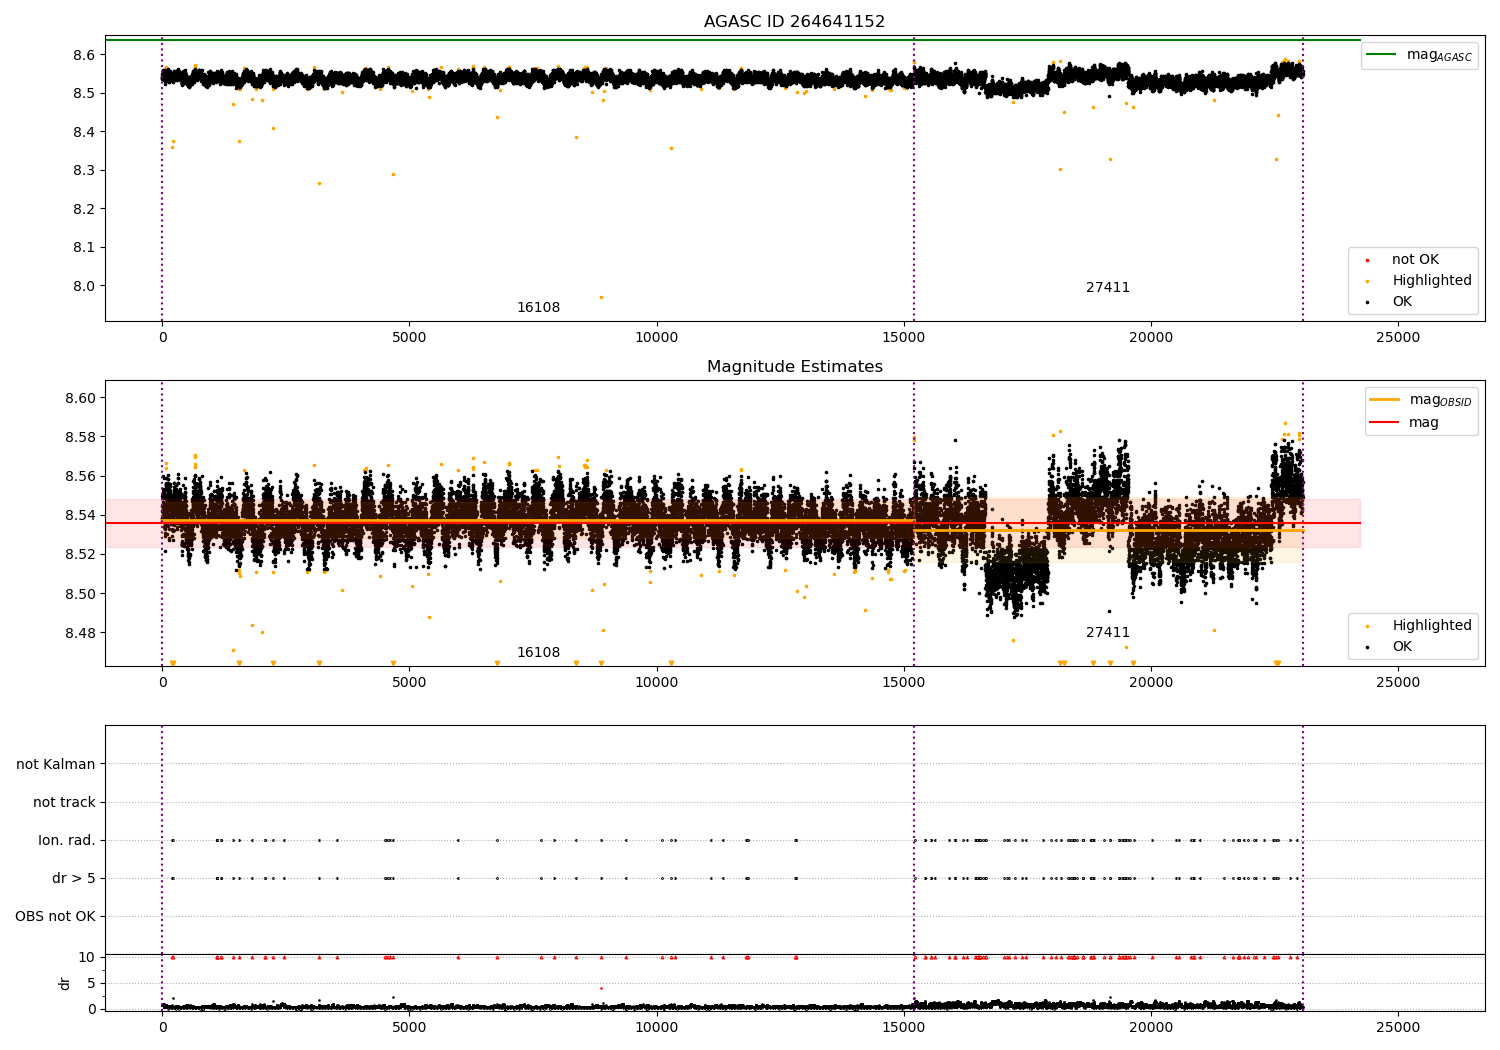Screen dimensions: 1500x1050
Task: Click "OK" in the AGASC ID plot legend
Action: 1402,301
